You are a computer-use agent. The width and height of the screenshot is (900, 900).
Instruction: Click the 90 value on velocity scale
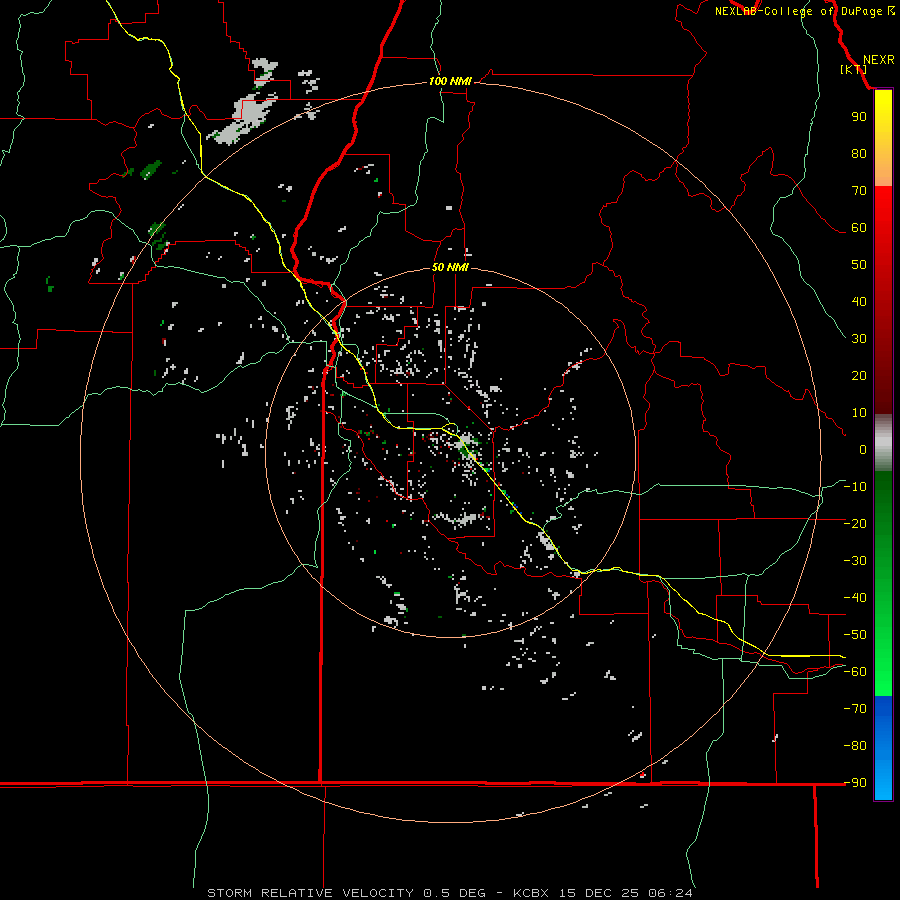point(859,117)
